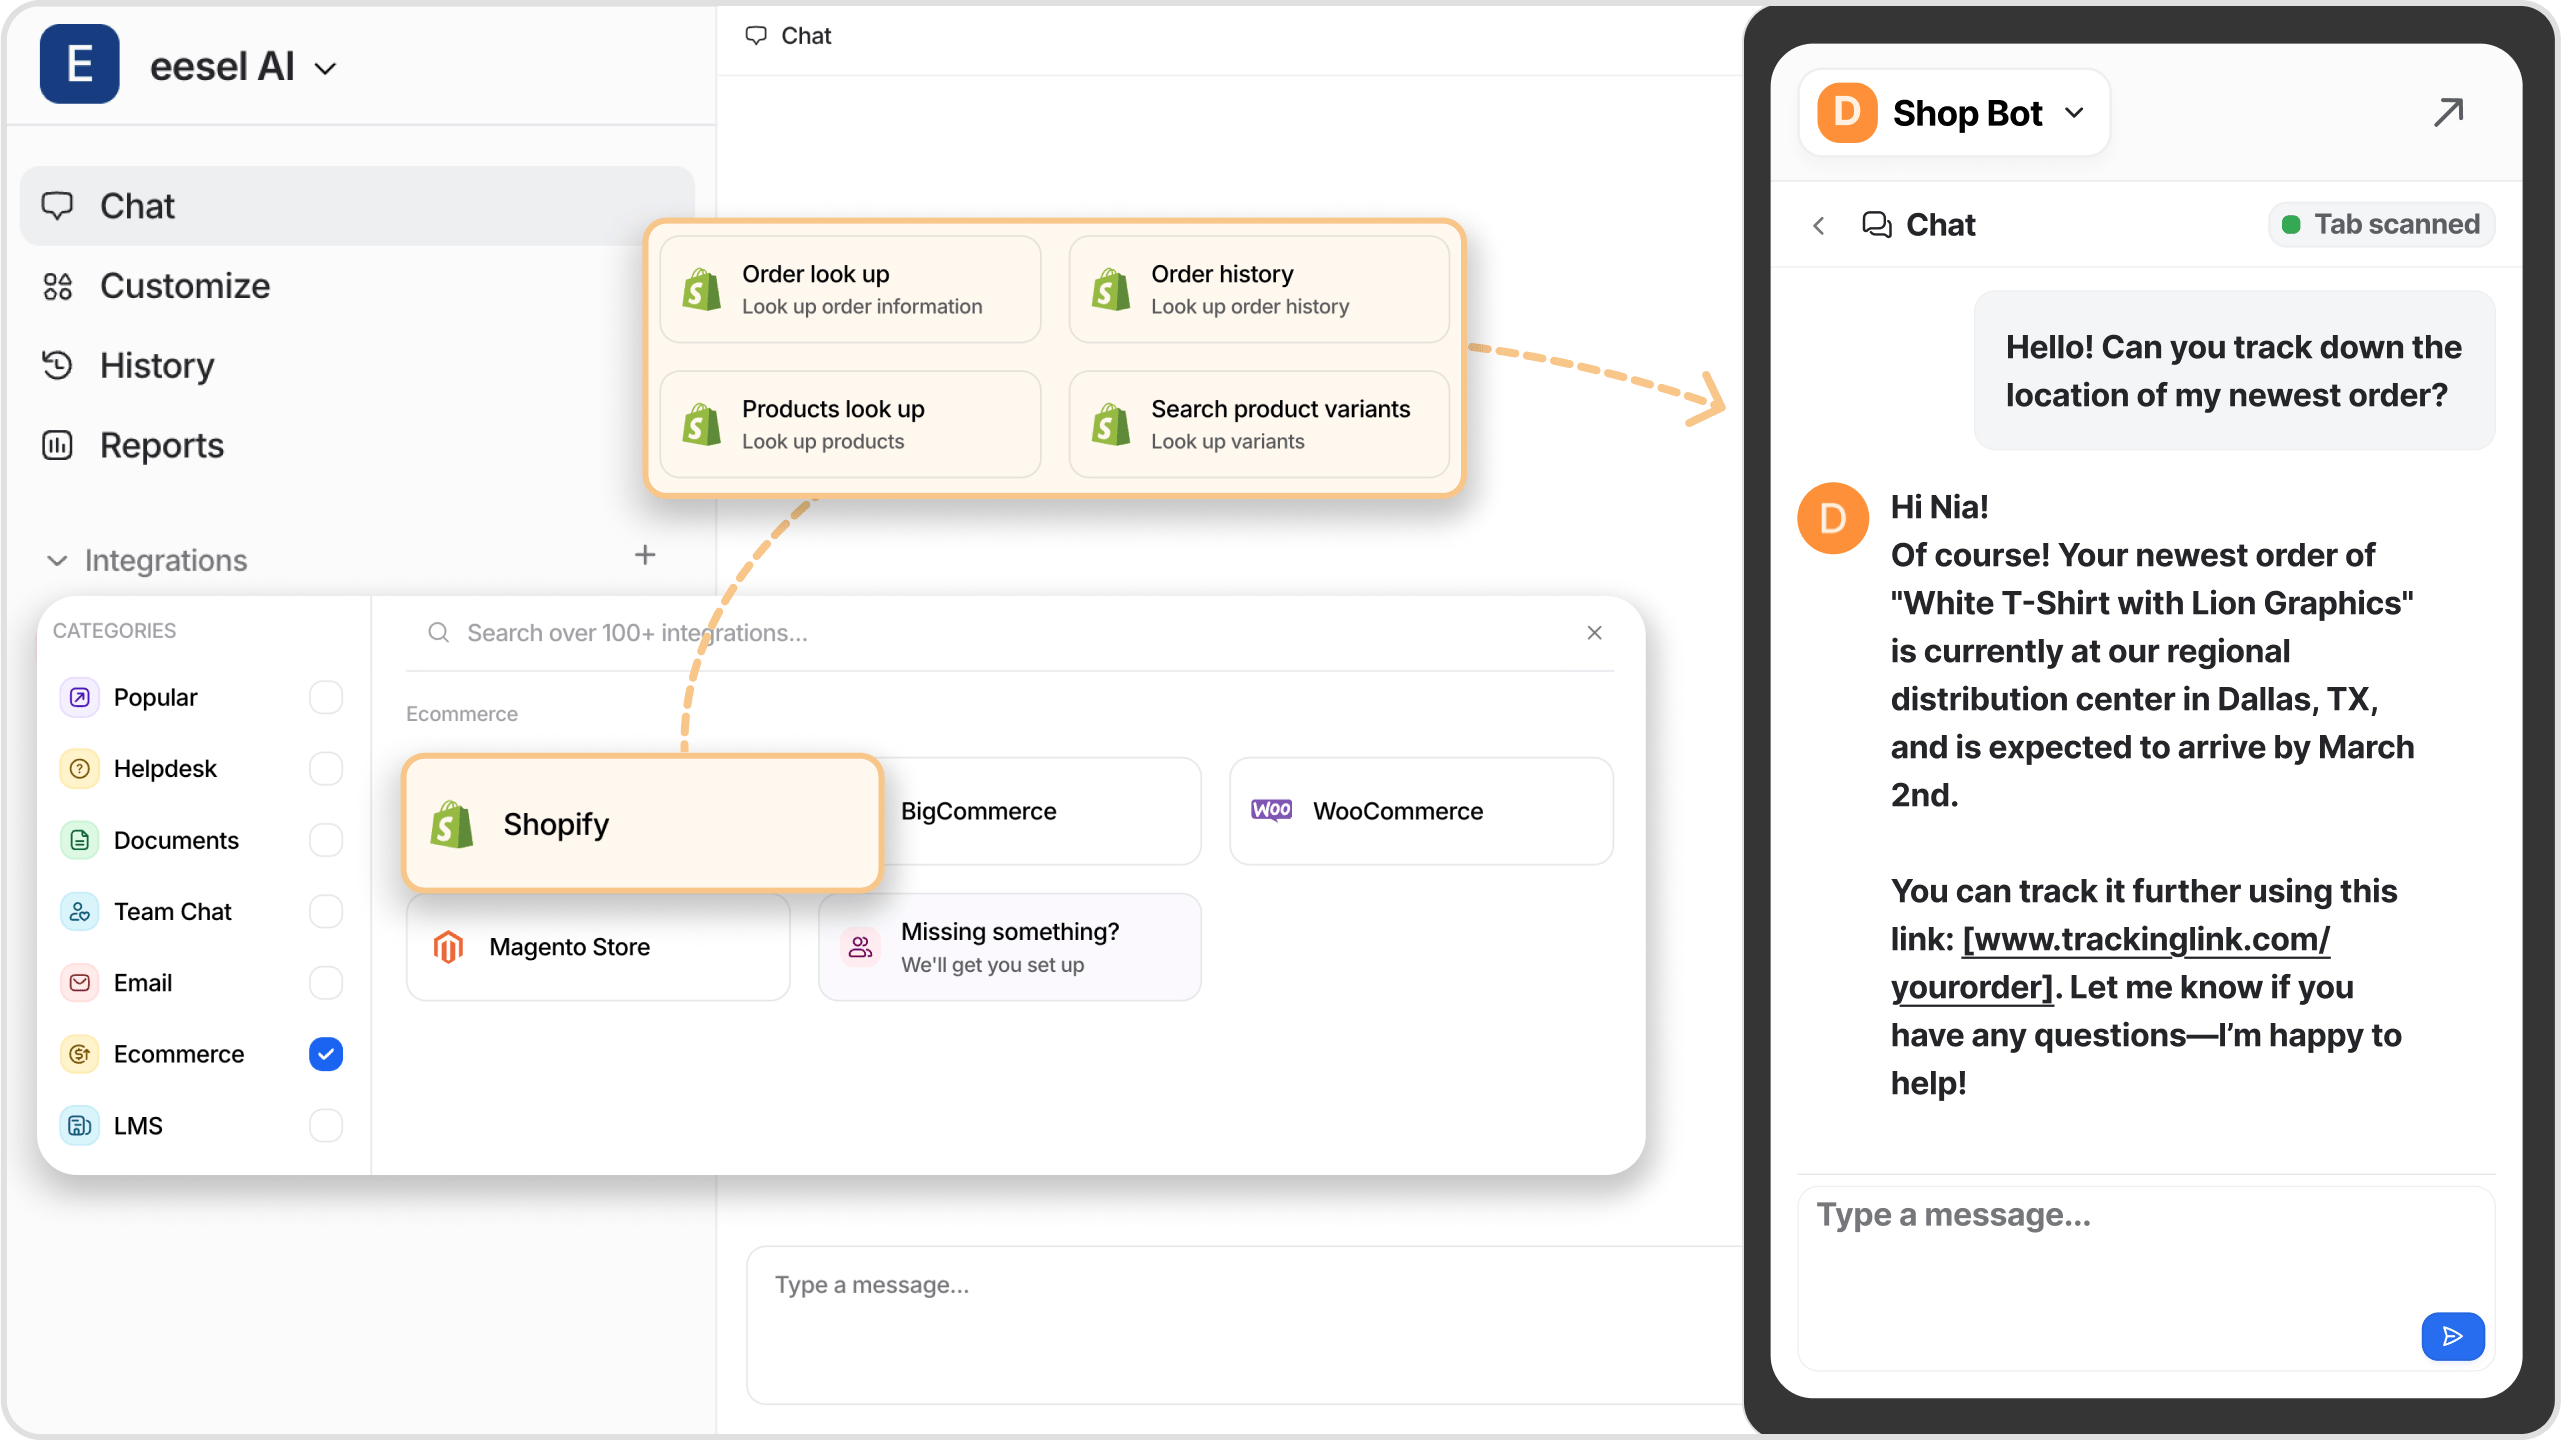Click the Customize grid icon
The width and height of the screenshot is (2561, 1440).
tap(58, 287)
